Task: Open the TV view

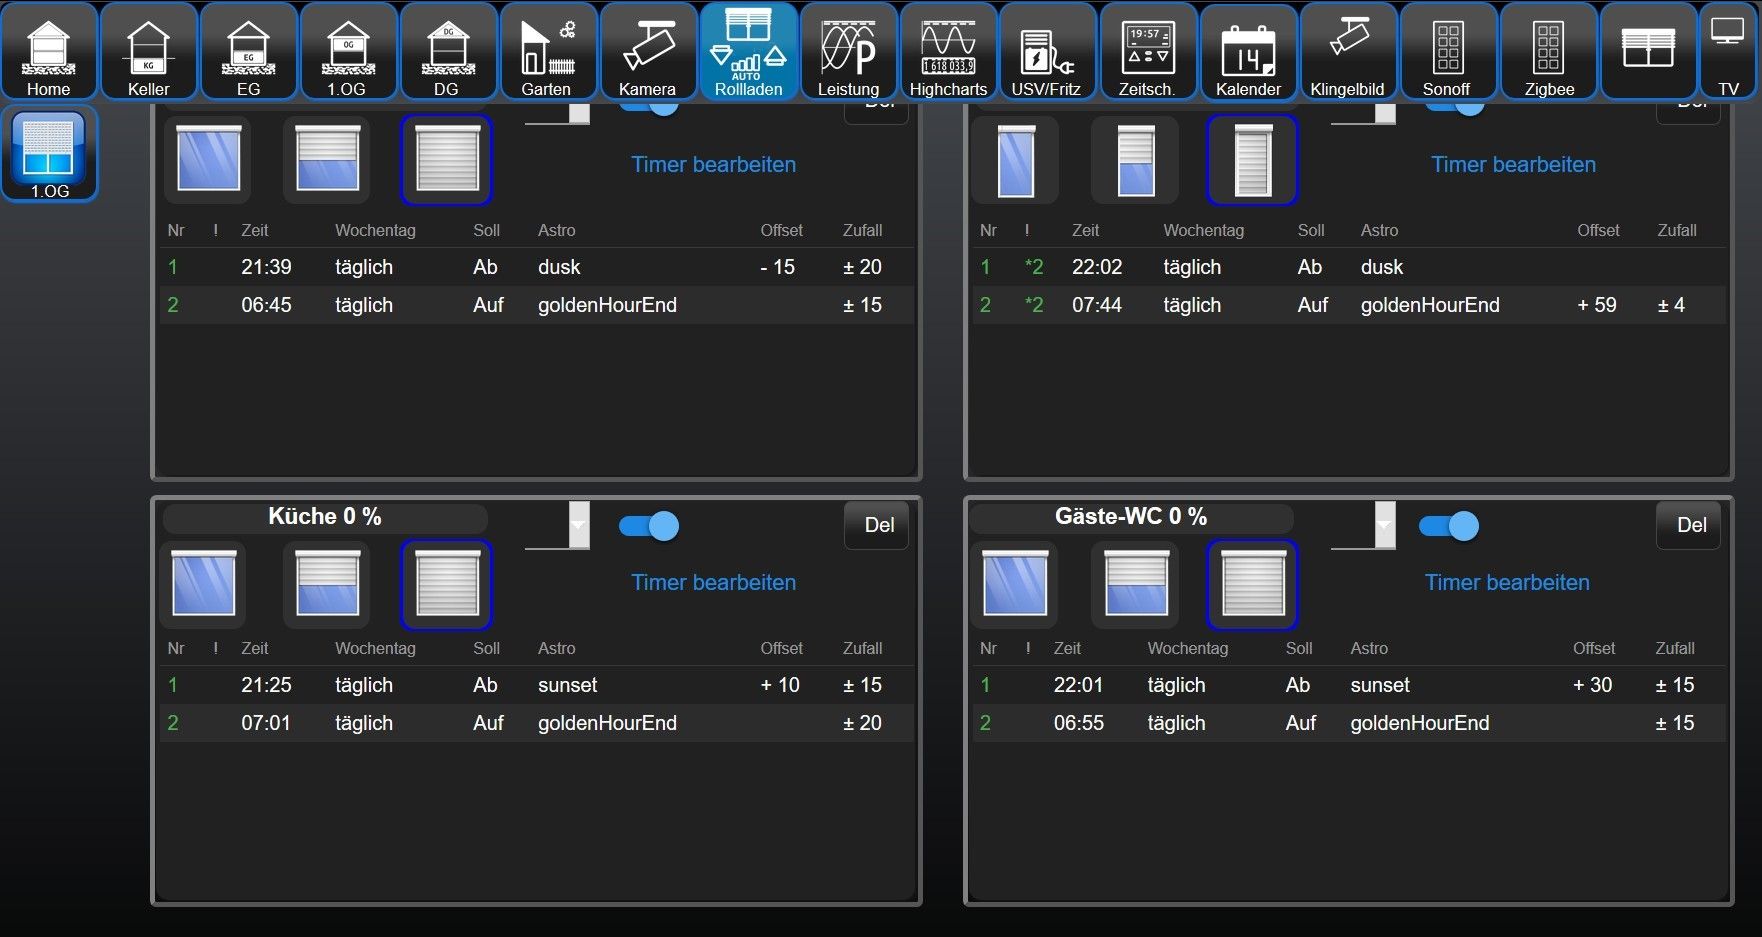Action: point(1730,51)
